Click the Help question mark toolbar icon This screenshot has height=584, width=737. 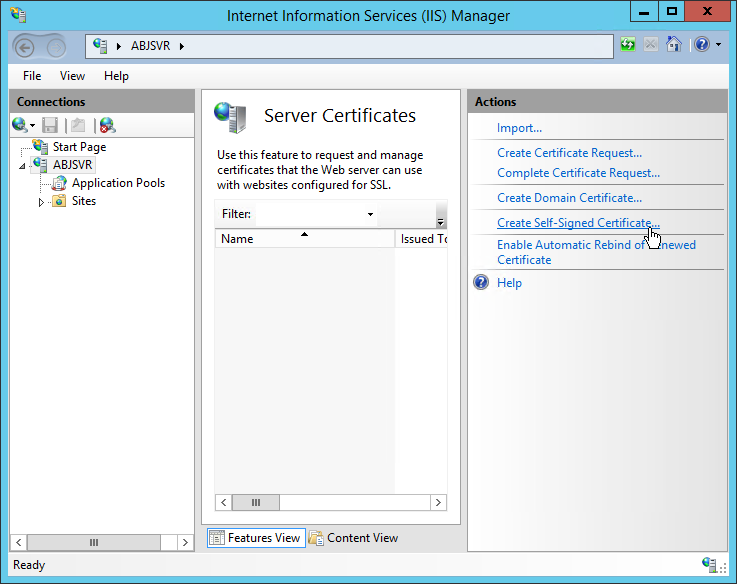pyautogui.click(x=702, y=45)
